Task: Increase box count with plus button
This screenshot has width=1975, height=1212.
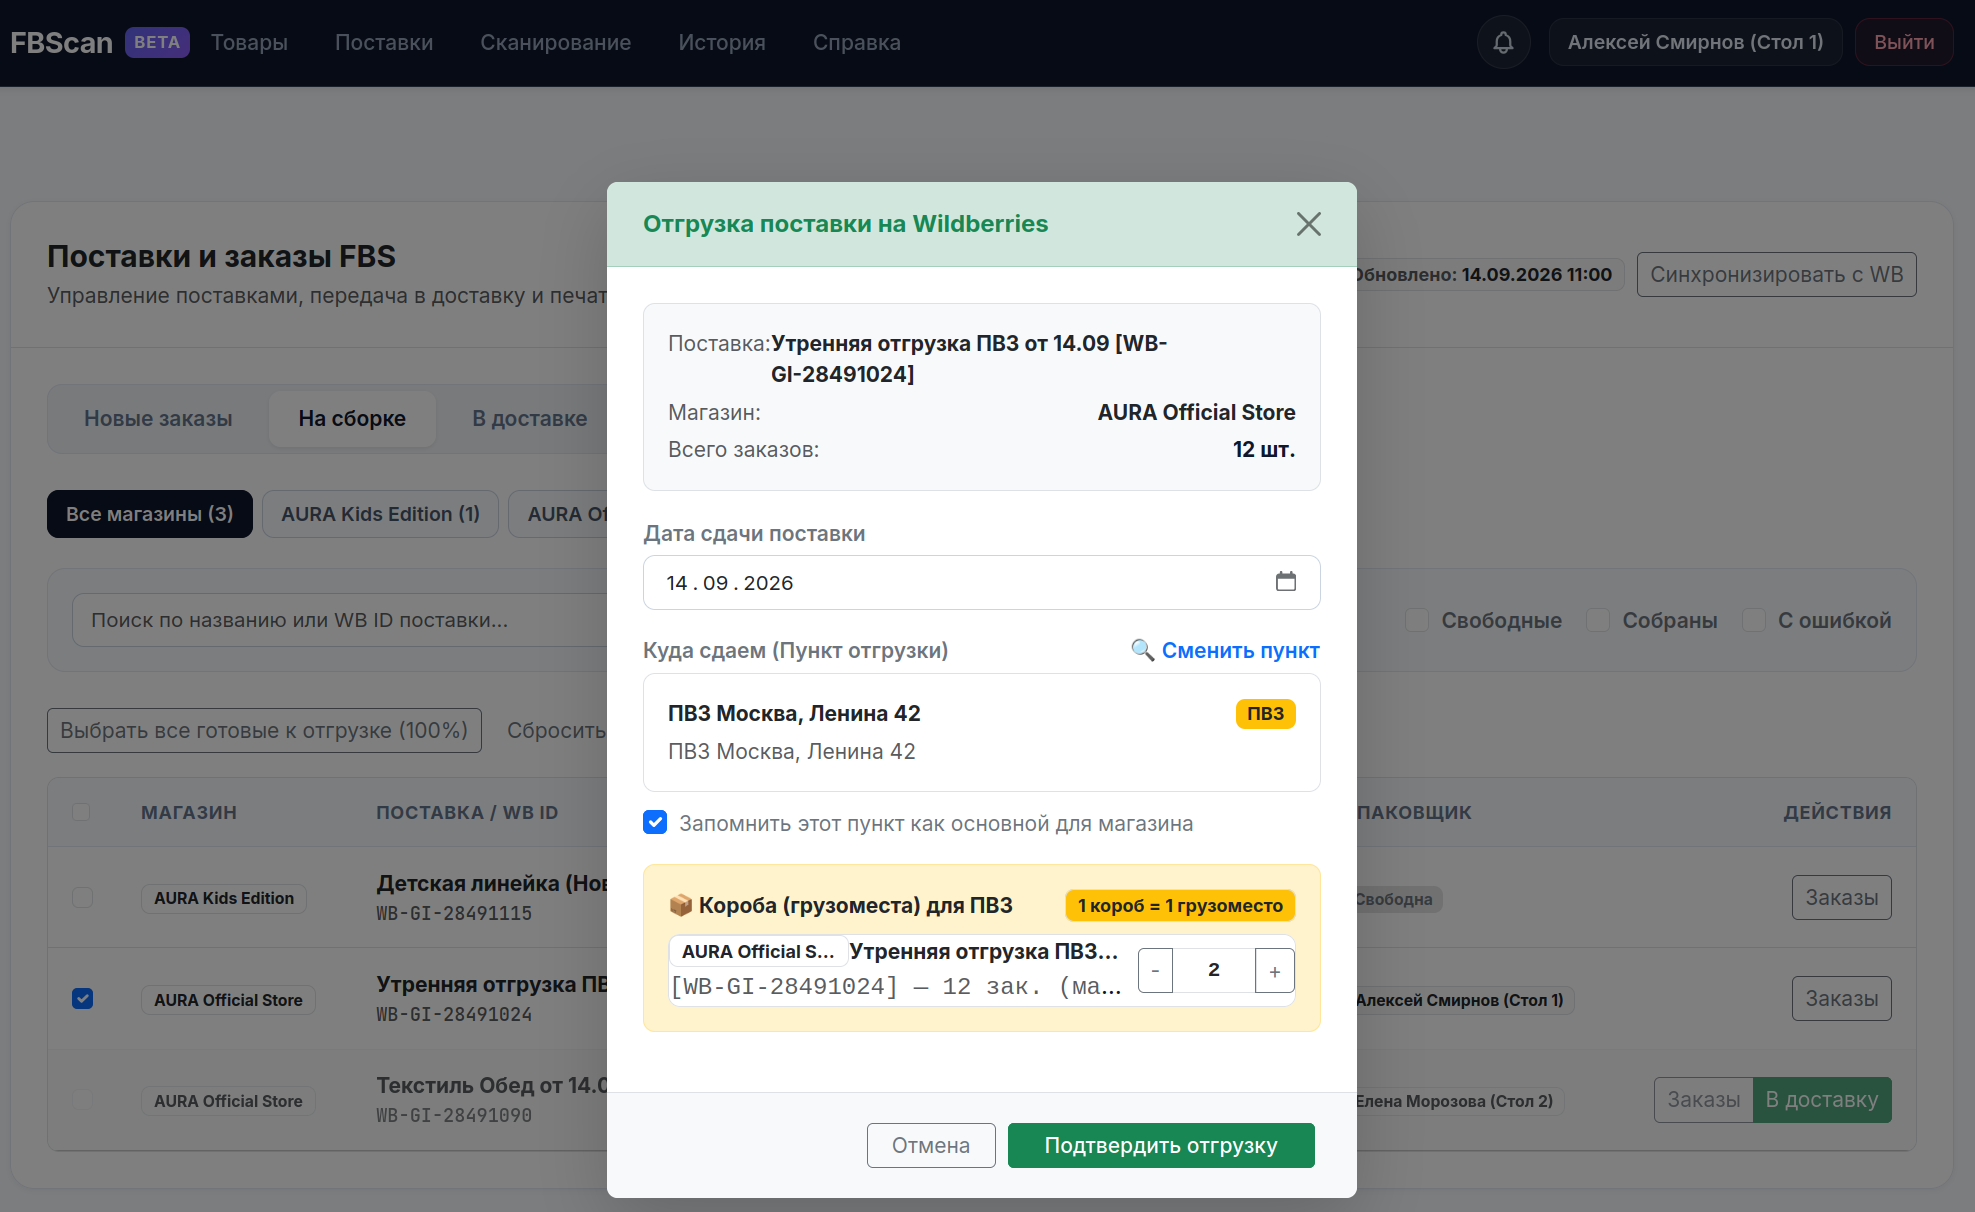Action: pyautogui.click(x=1274, y=970)
